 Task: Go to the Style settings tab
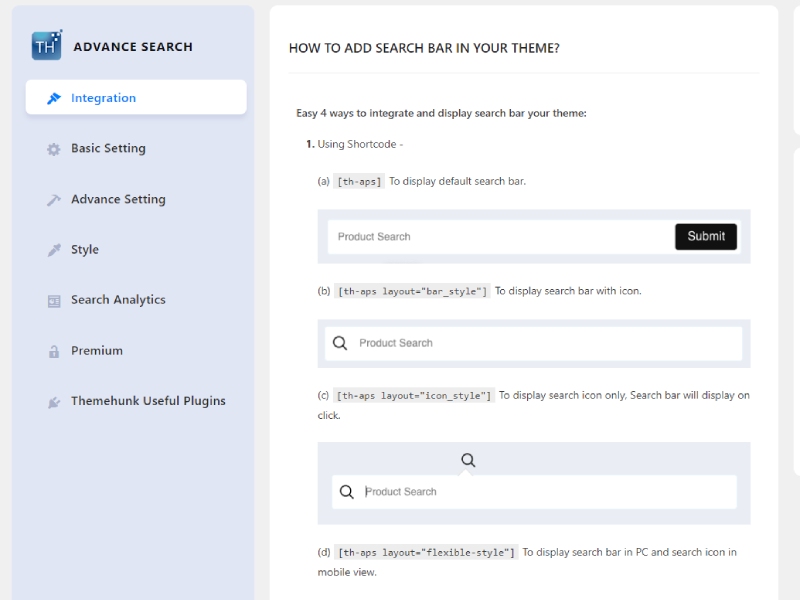point(85,250)
